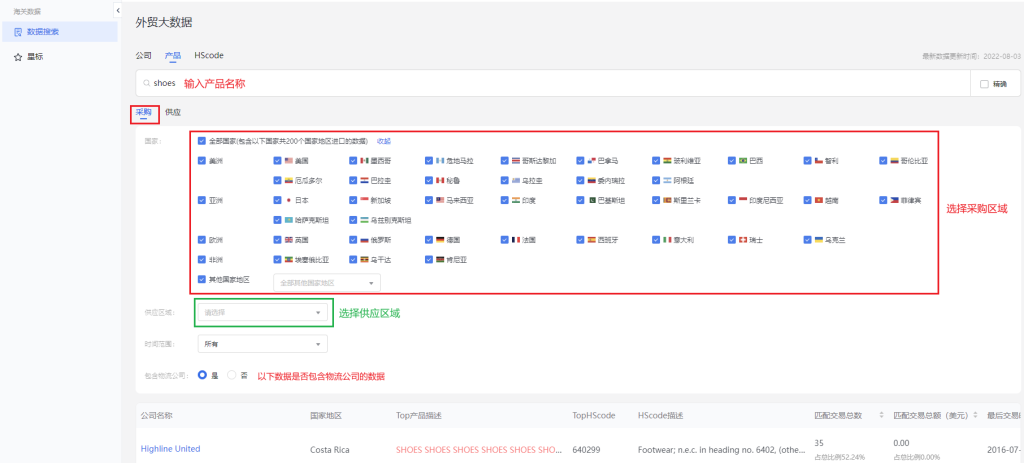Uncheck the 欧洲 region checkbox
The image size is (1024, 463).
click(x=203, y=240)
